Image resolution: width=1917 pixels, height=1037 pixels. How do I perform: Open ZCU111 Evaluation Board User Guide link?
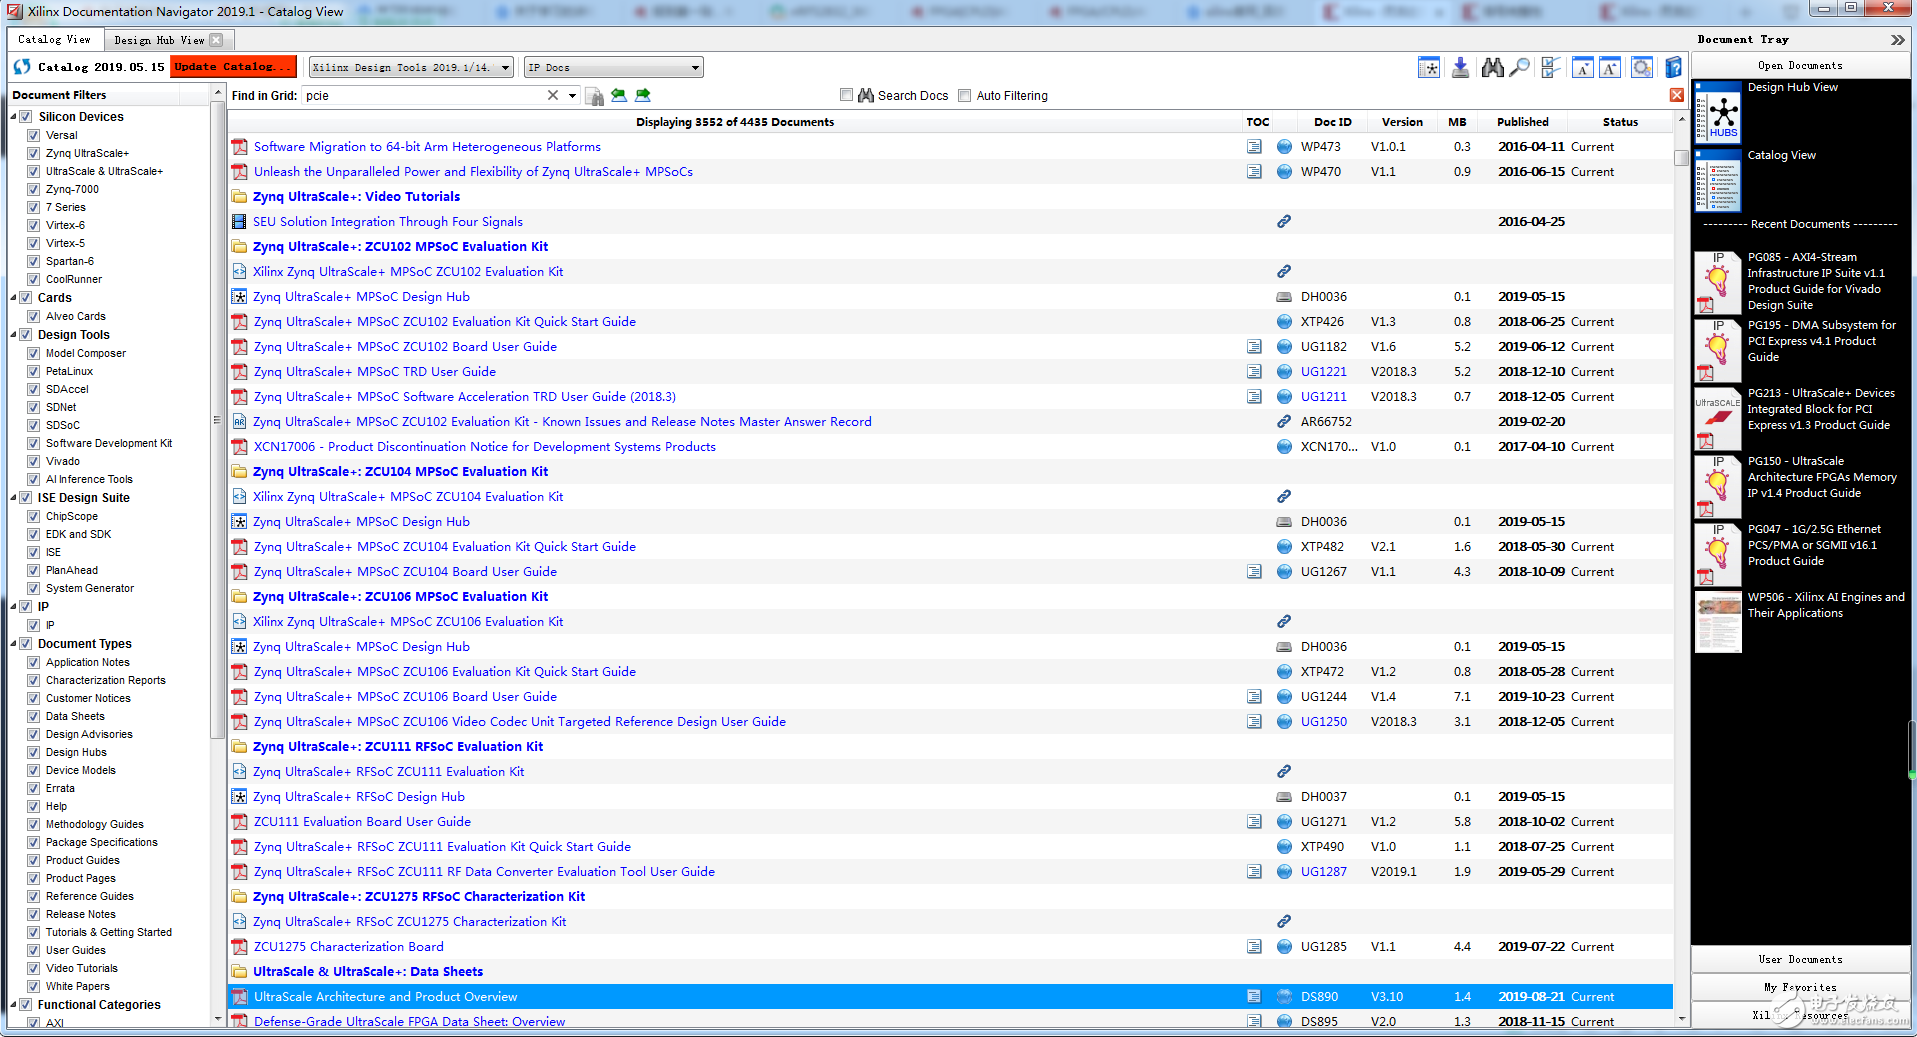pos(362,822)
